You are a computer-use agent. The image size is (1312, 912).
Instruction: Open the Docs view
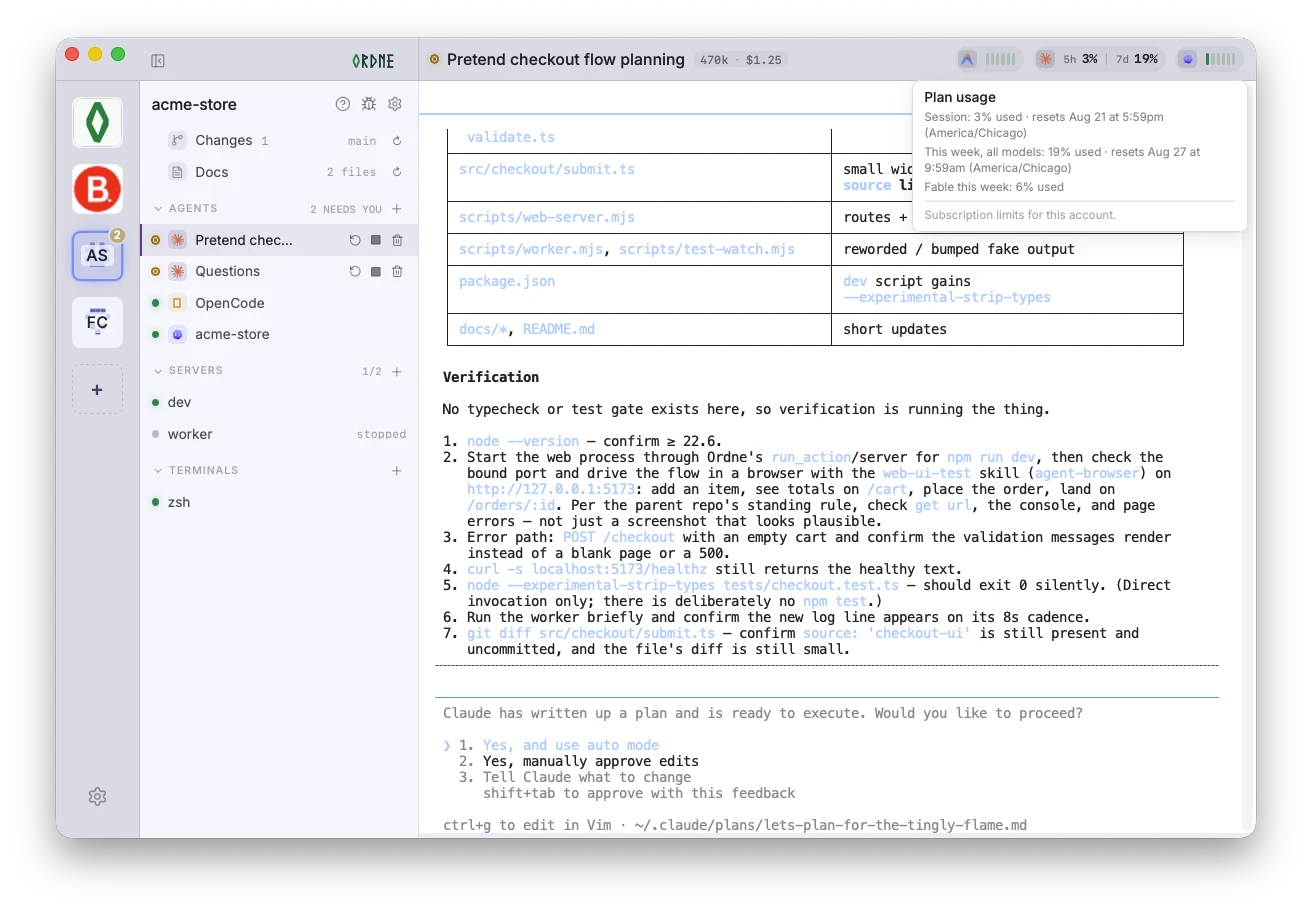click(279, 172)
